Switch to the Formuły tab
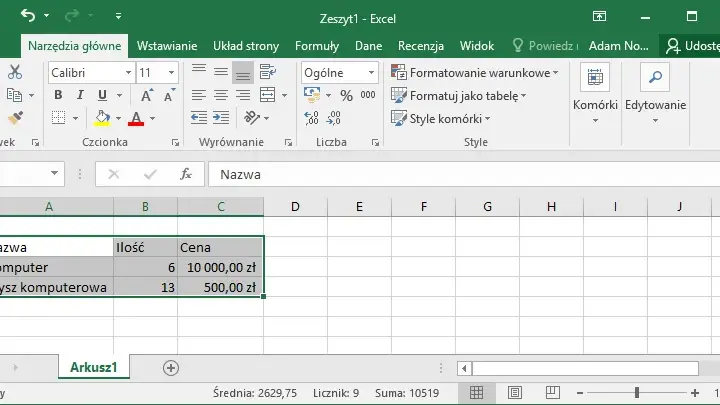 click(317, 46)
